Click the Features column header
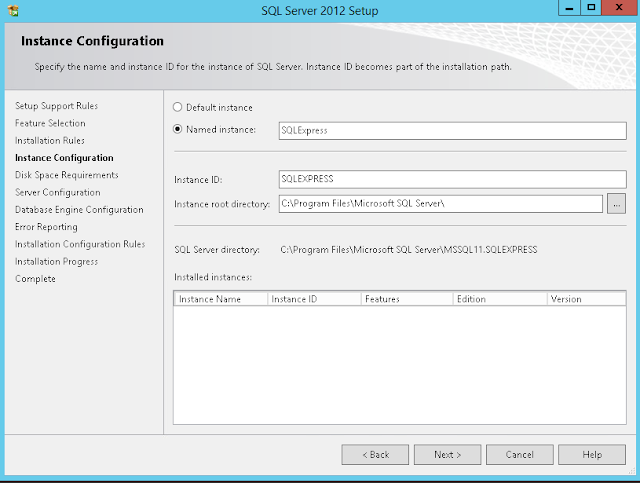The height and width of the screenshot is (483, 640). point(407,299)
